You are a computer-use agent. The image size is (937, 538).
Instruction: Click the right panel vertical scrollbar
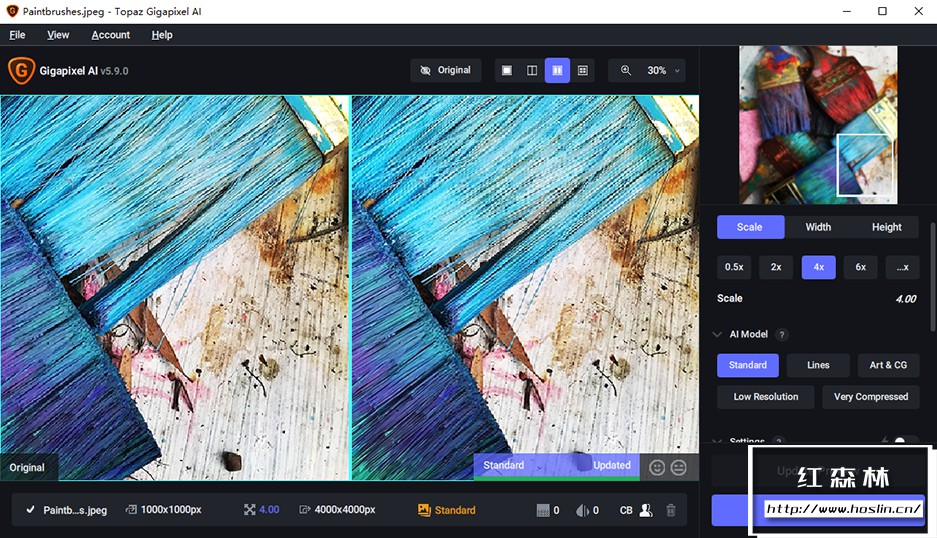pyautogui.click(x=933, y=277)
